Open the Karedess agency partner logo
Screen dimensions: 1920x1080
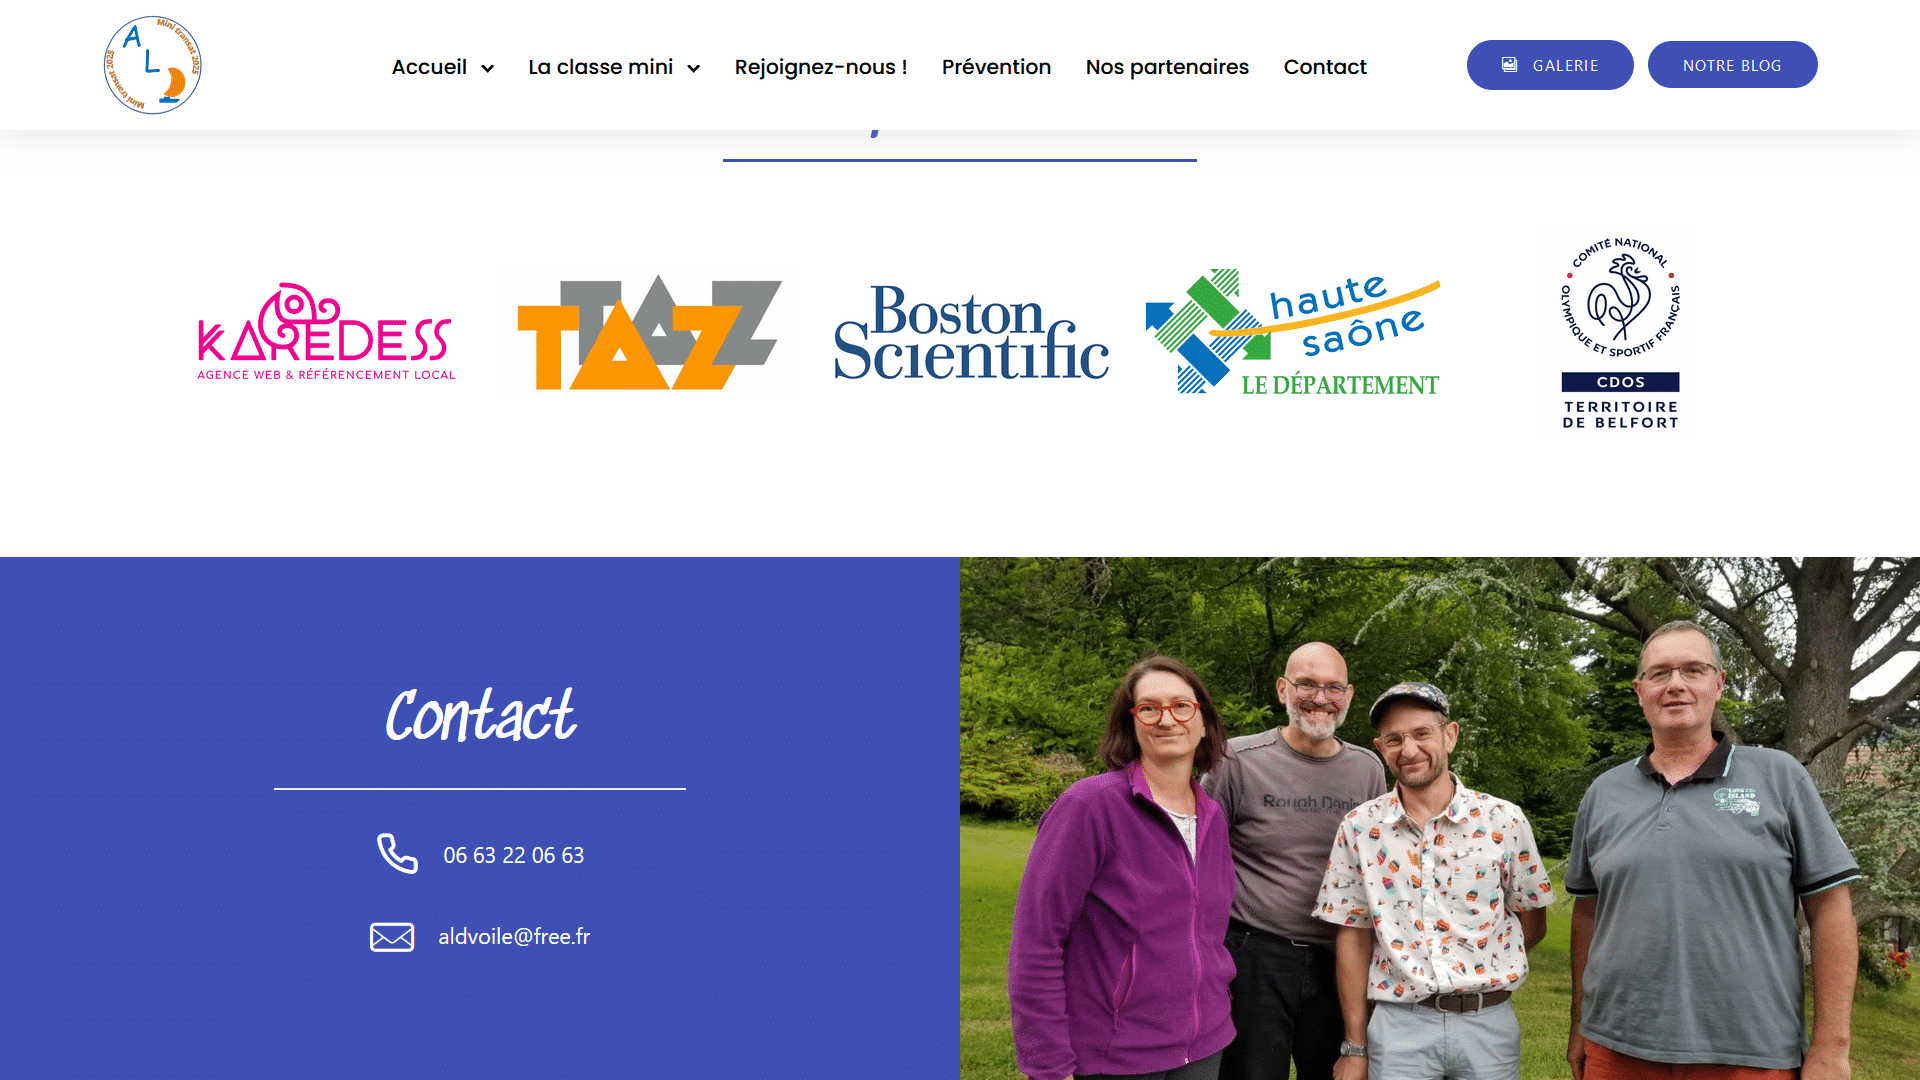(326, 332)
